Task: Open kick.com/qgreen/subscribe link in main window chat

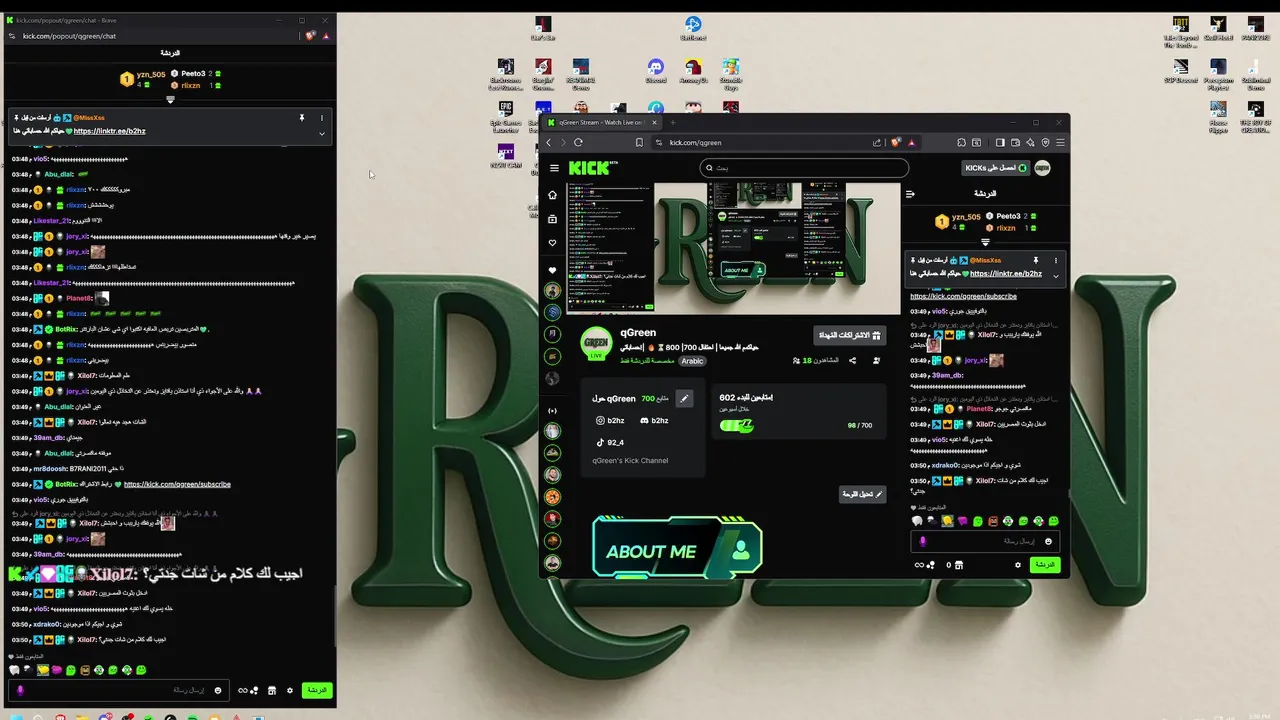Action: coord(963,296)
